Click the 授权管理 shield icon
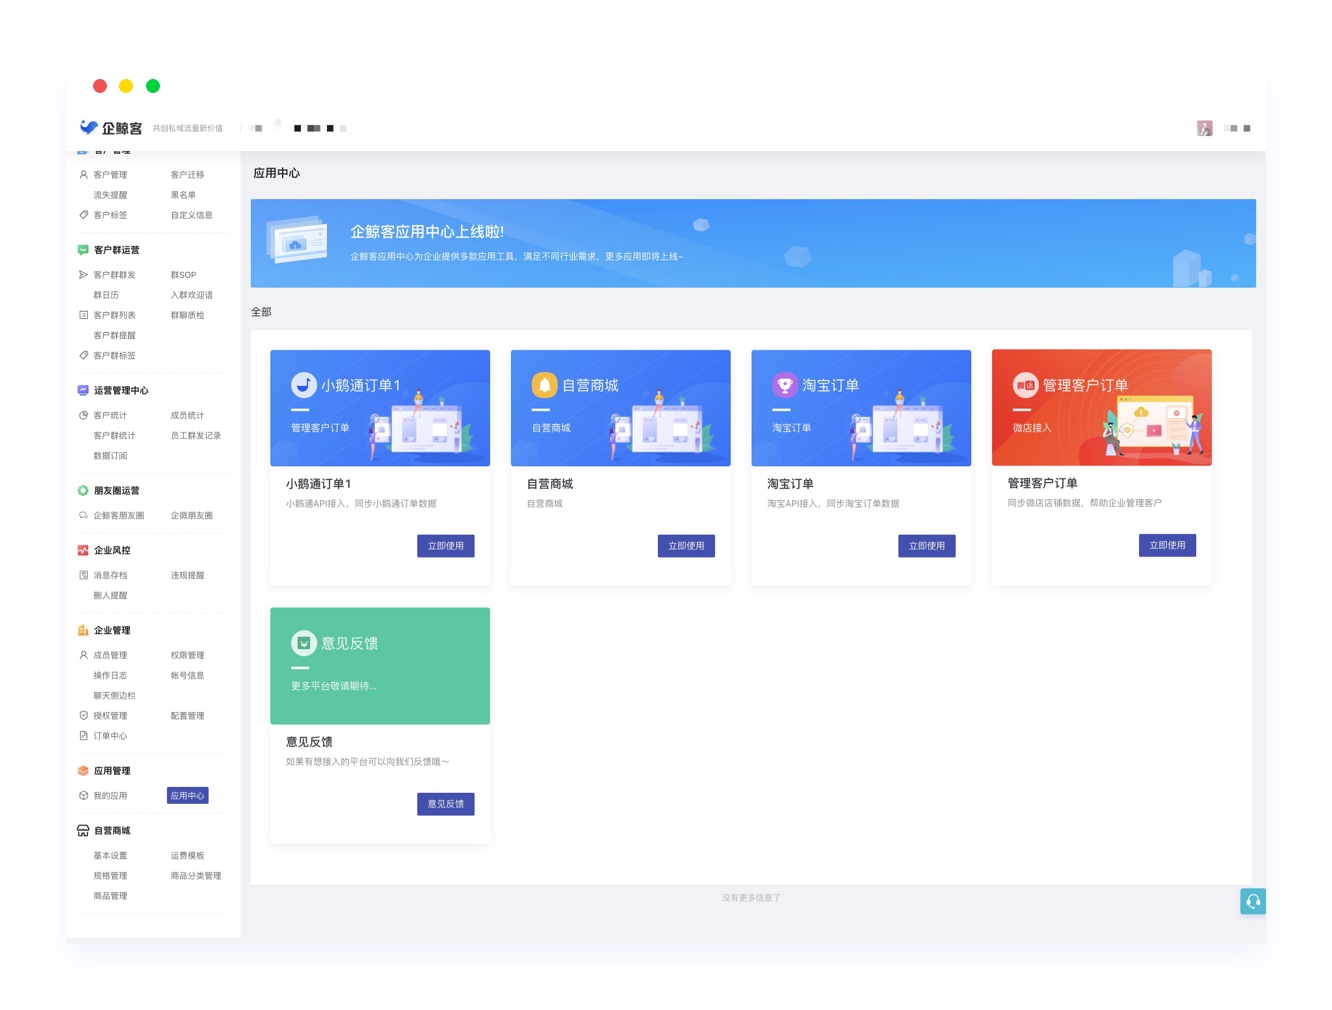This screenshot has height=1010, width=1332. tap(83, 715)
